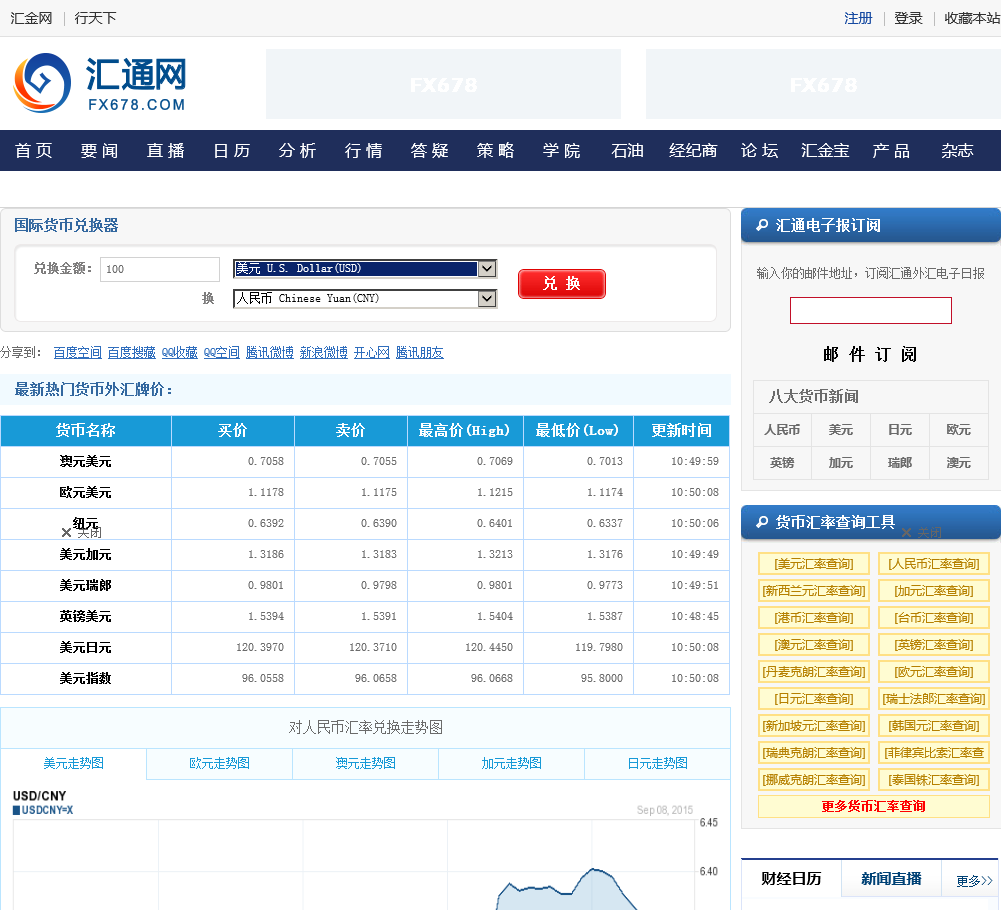Viewport: 1001px width, 910px height.
Task: Open the target currency dropdown showing CNY
Action: (365, 298)
